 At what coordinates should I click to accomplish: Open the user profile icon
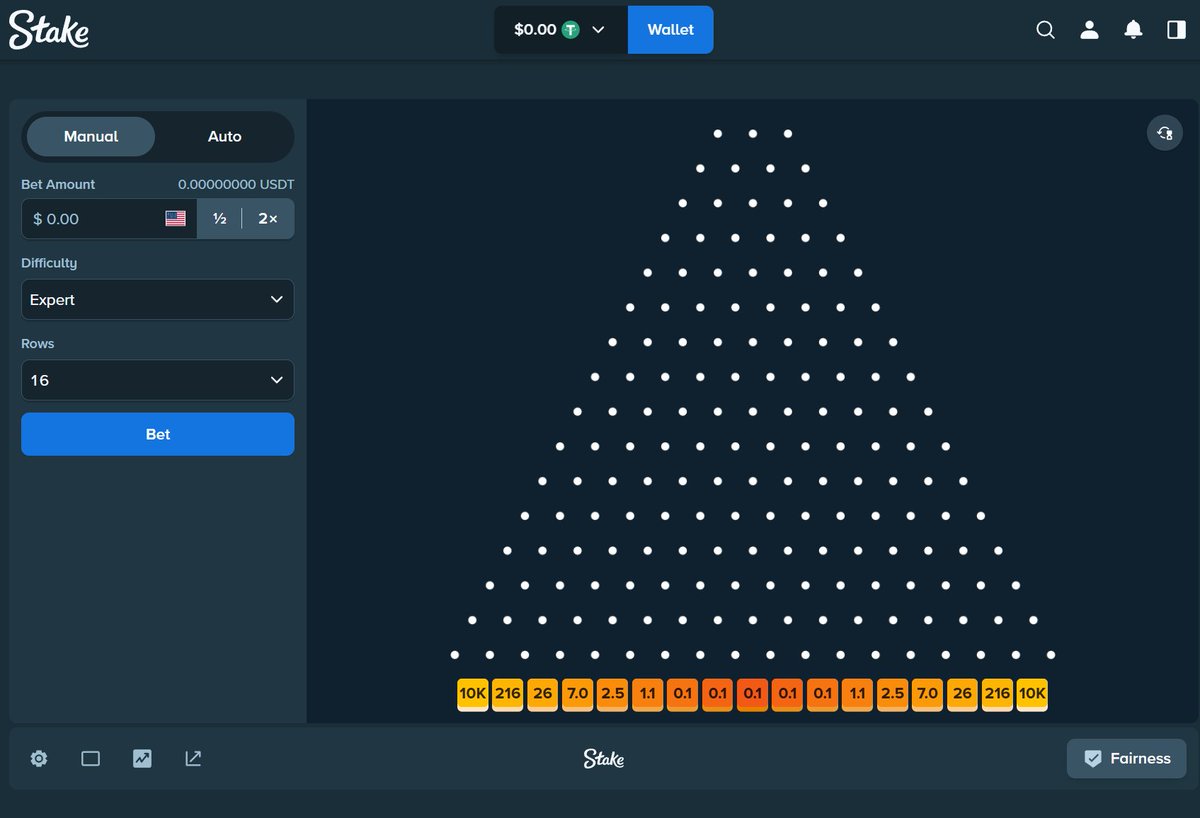tap(1089, 30)
